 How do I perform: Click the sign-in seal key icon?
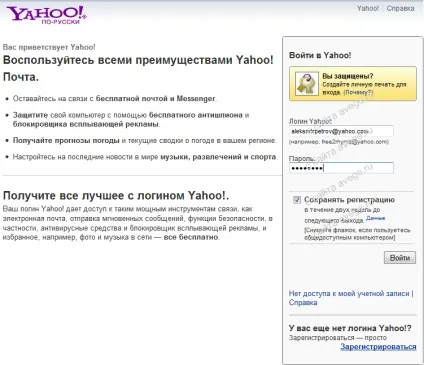(x=307, y=84)
